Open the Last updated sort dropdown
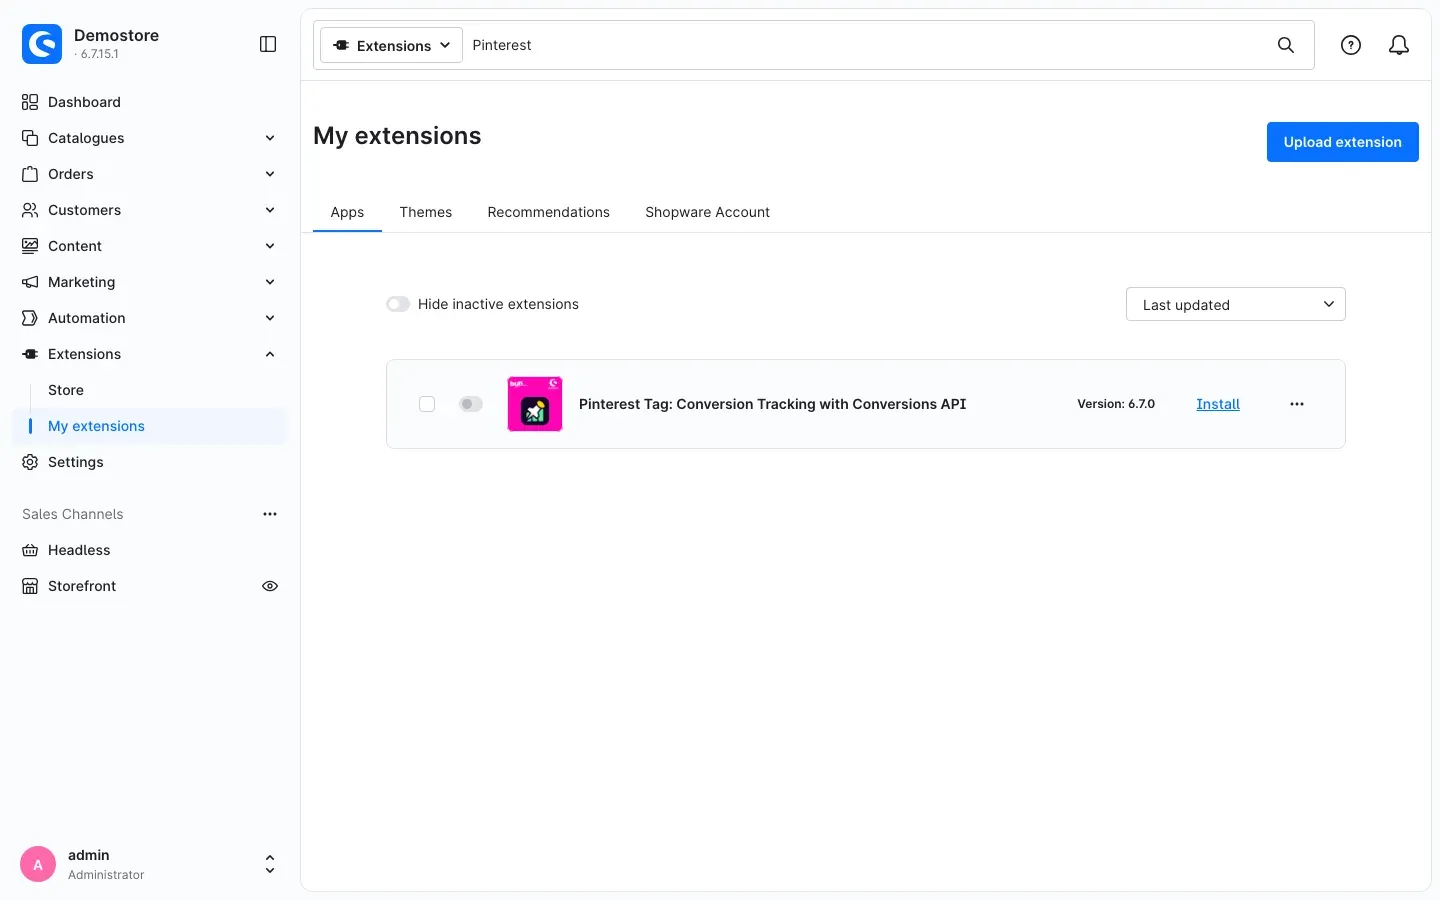1440x900 pixels. pyautogui.click(x=1236, y=304)
